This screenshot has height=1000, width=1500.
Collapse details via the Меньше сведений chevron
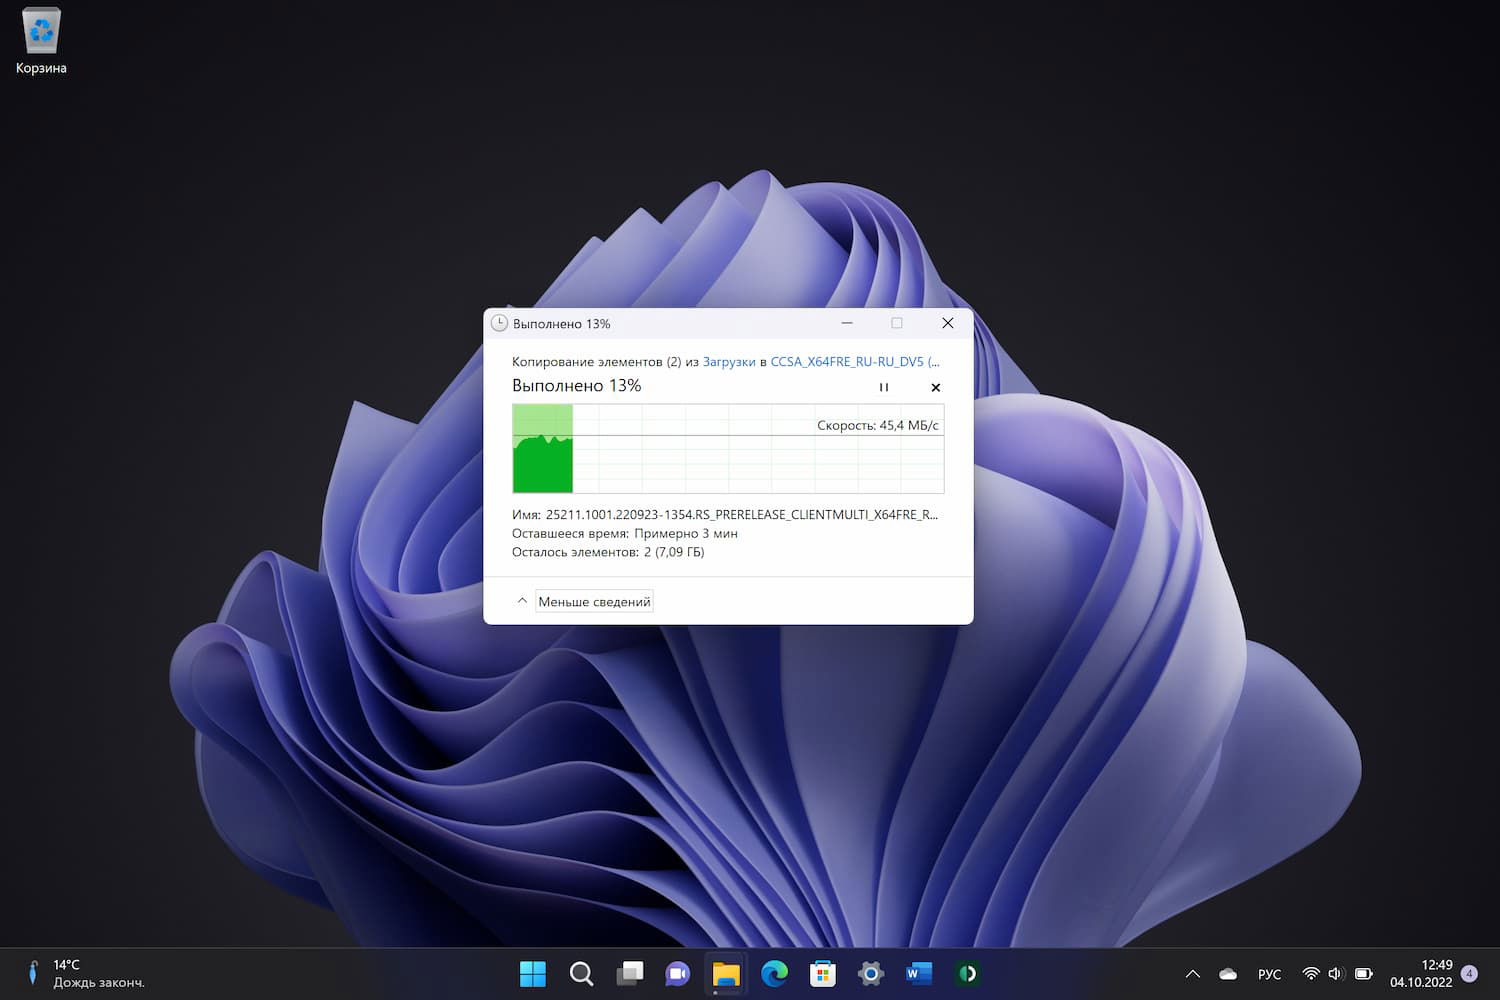[x=522, y=601]
